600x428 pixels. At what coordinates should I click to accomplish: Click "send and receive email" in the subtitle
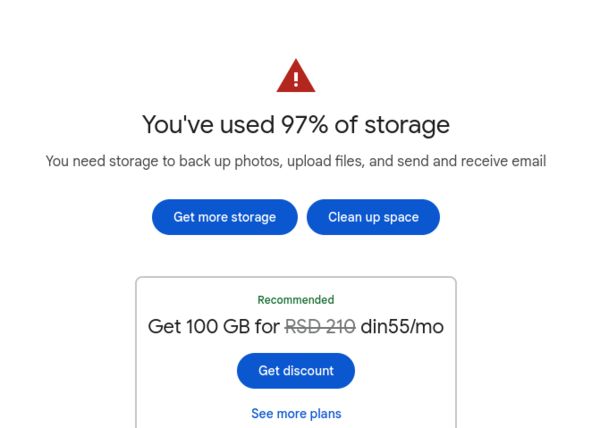471,161
